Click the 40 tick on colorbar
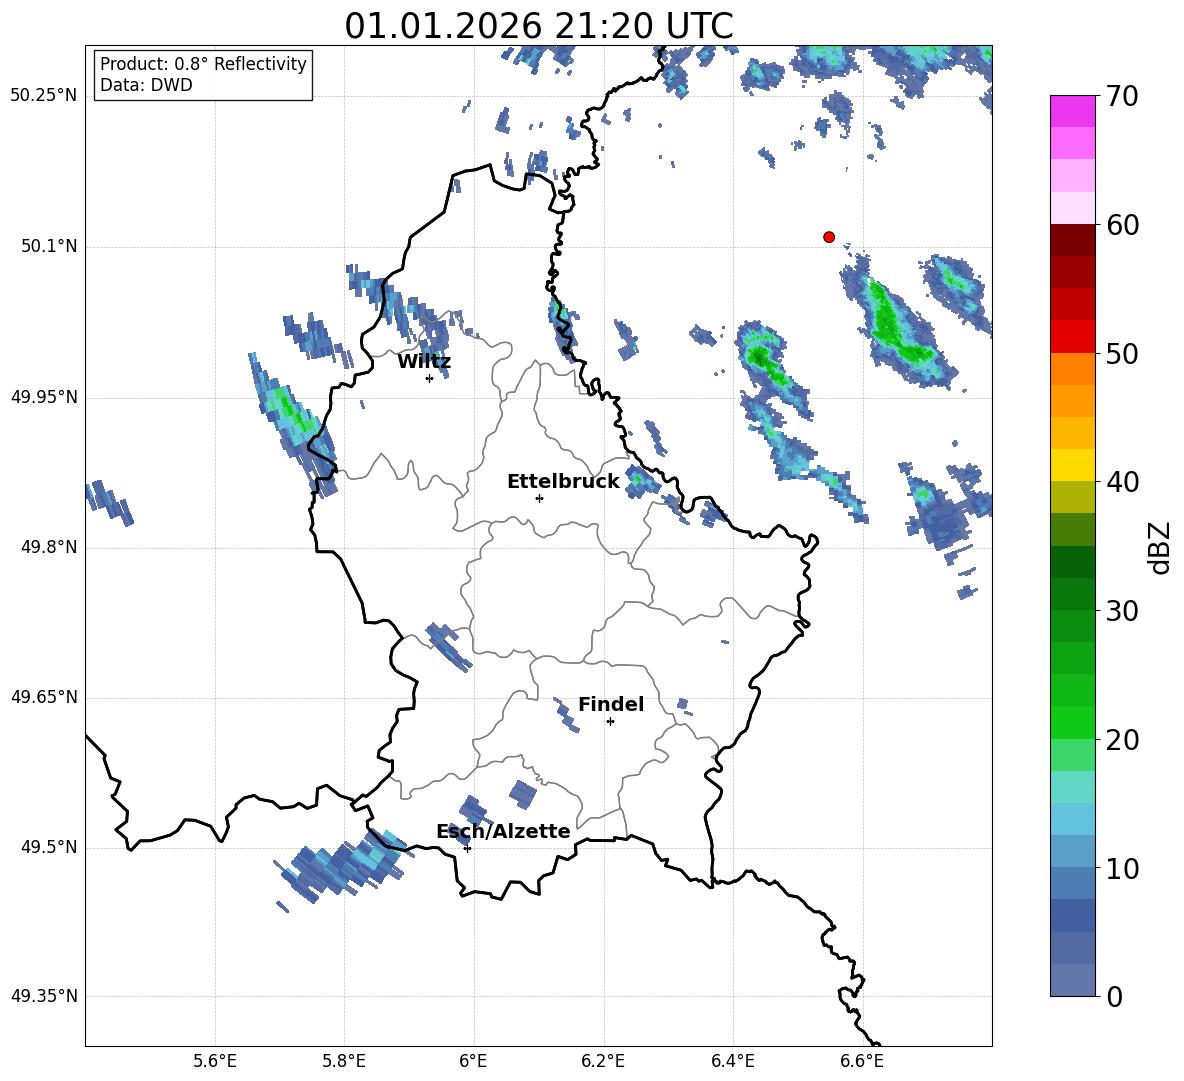Viewport: 1184px width, 1081px height. pos(1122,482)
